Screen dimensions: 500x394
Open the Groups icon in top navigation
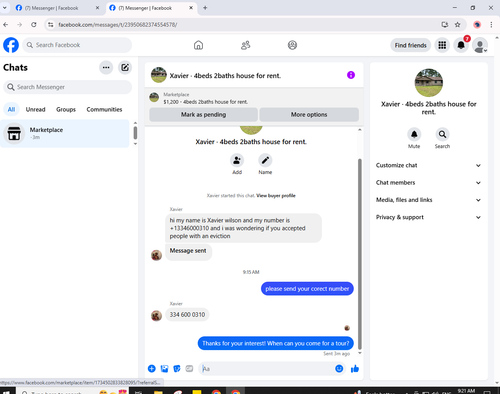292,45
